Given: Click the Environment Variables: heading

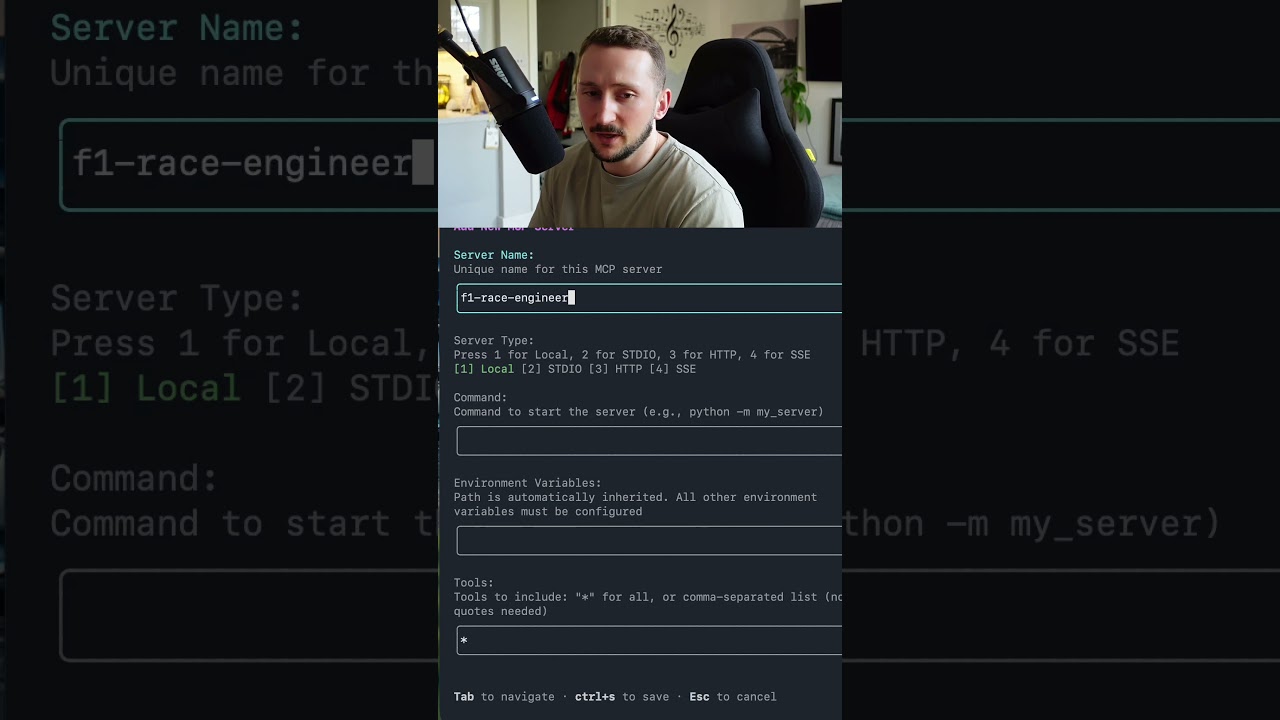Looking at the screenshot, I should 527,483.
